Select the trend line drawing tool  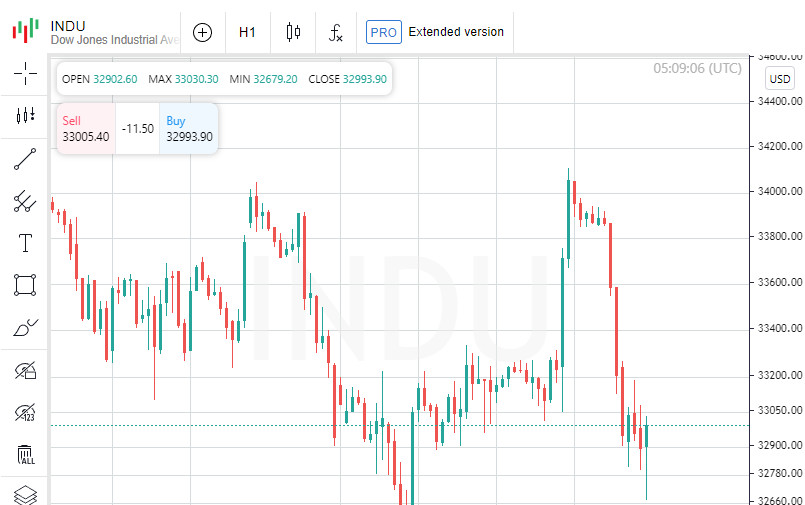[x=25, y=159]
